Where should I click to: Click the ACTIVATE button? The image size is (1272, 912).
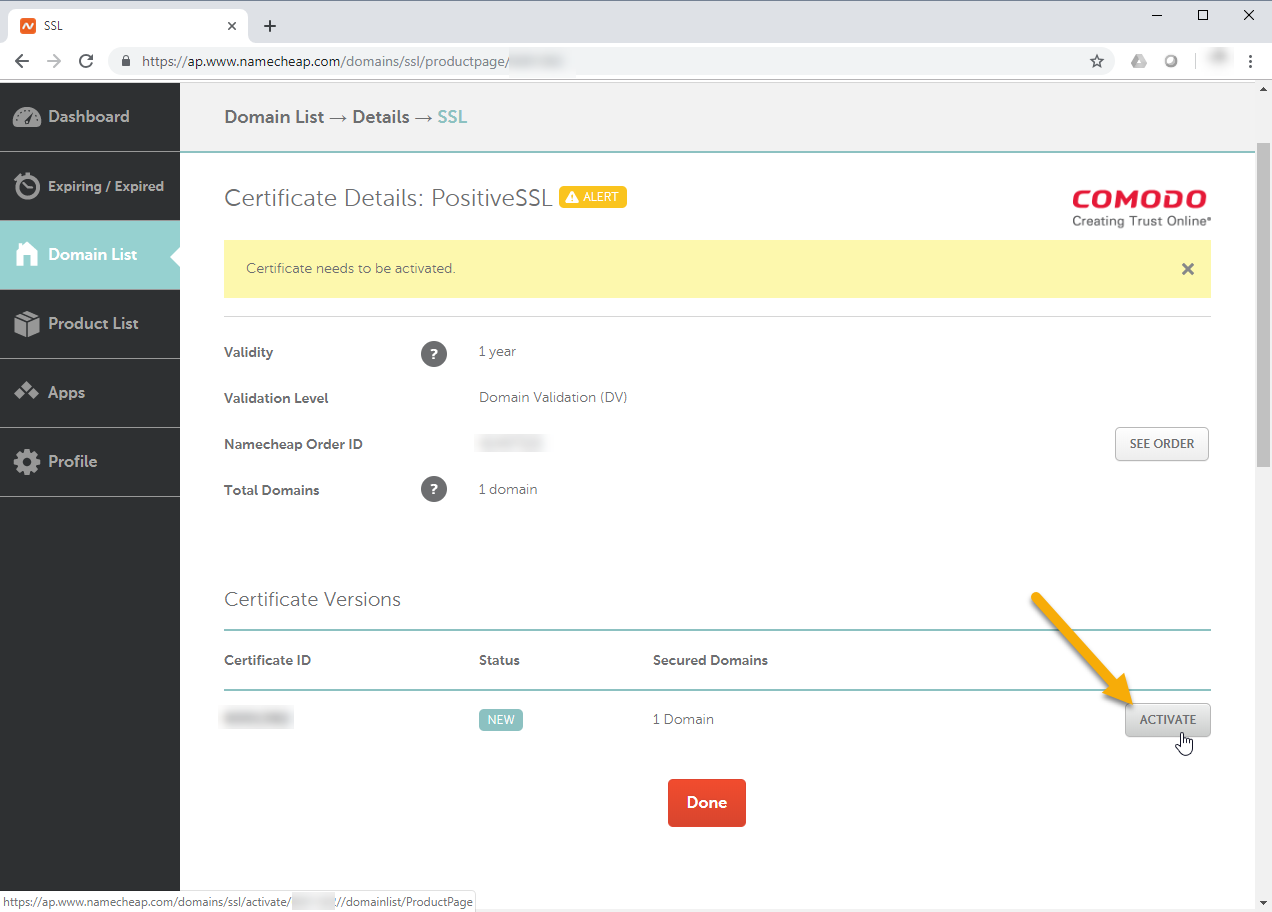tap(1168, 720)
